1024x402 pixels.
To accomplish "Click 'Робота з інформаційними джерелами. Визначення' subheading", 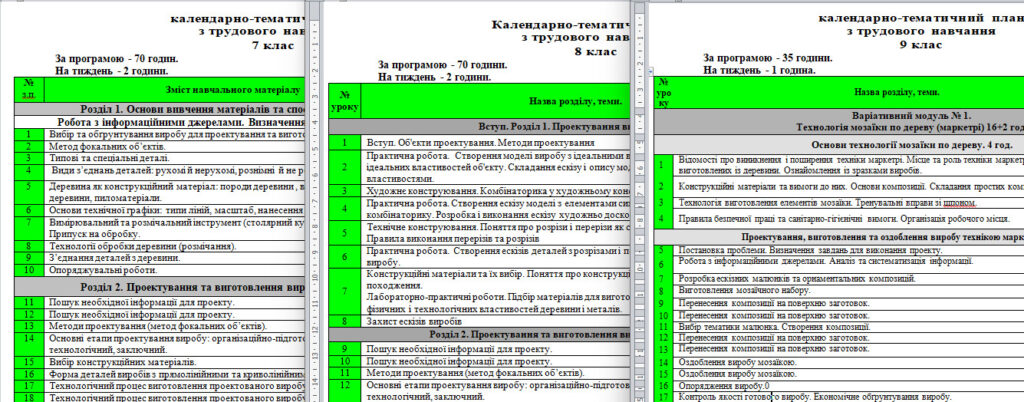I will click(x=160, y=122).
